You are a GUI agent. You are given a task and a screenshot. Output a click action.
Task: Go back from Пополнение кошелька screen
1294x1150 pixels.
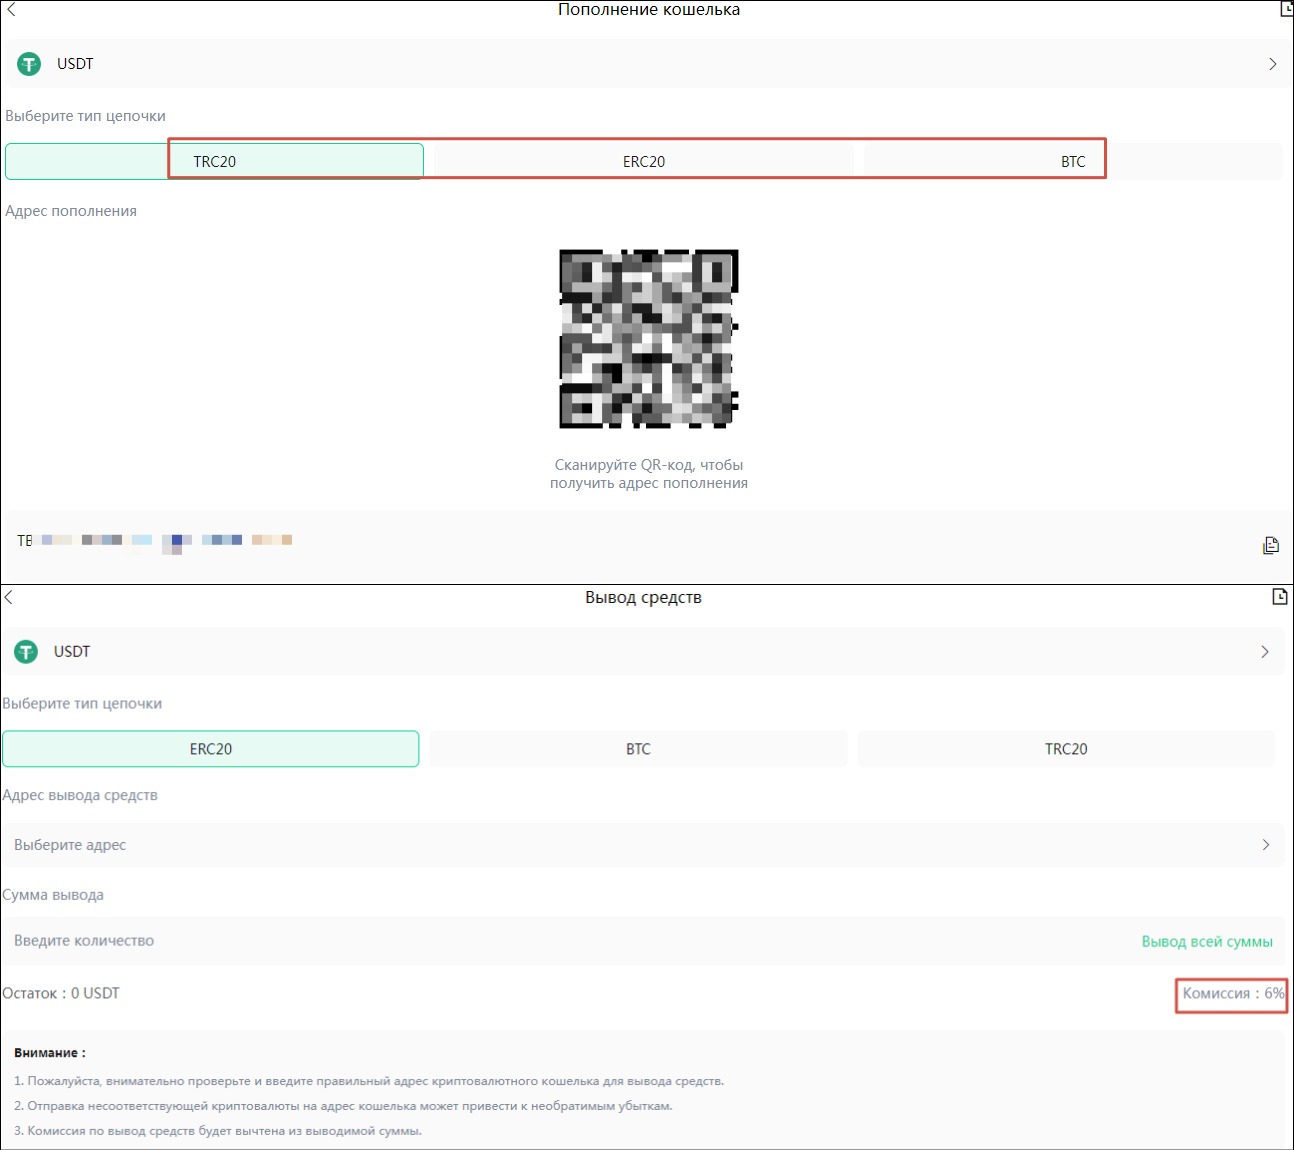11,9
